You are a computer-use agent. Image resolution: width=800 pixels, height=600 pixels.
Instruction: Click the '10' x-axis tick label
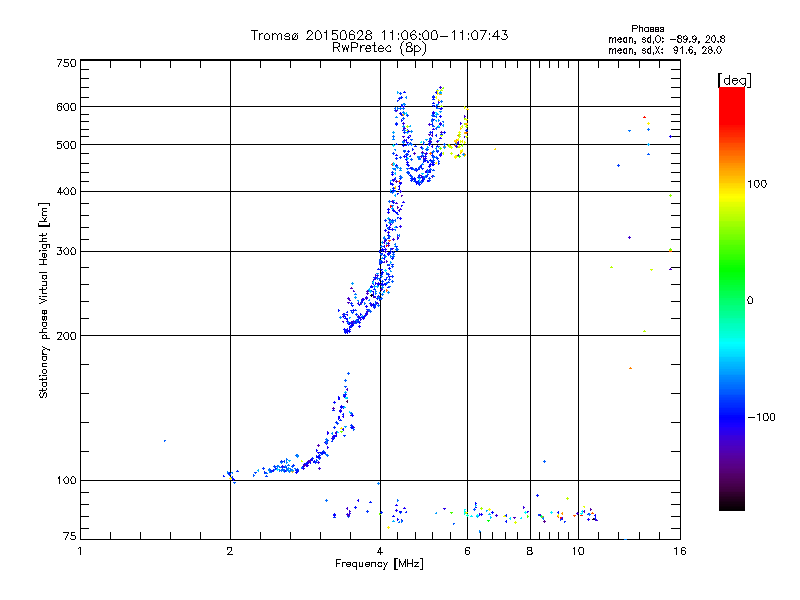pos(578,551)
